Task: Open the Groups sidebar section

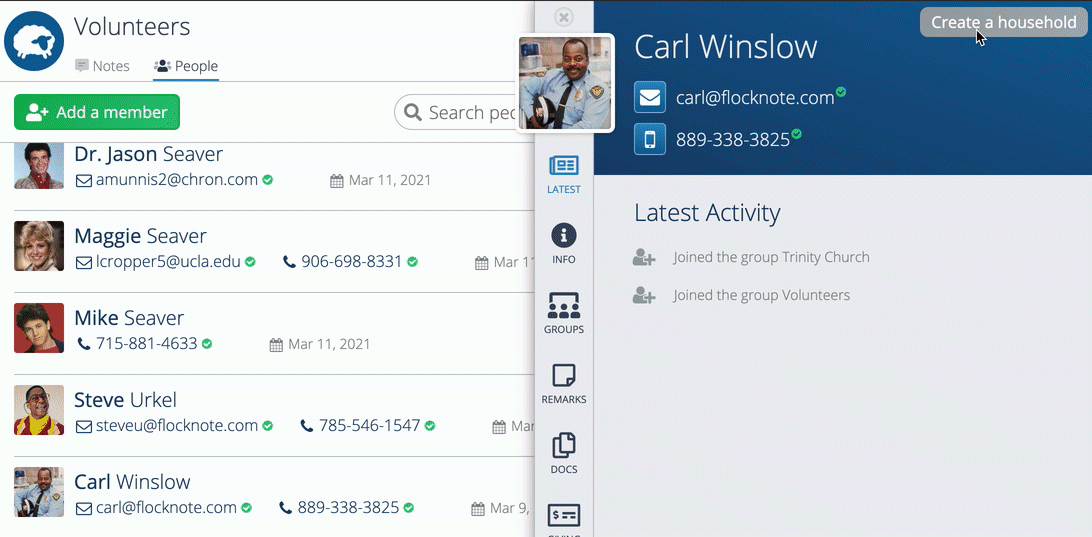Action: [x=564, y=314]
